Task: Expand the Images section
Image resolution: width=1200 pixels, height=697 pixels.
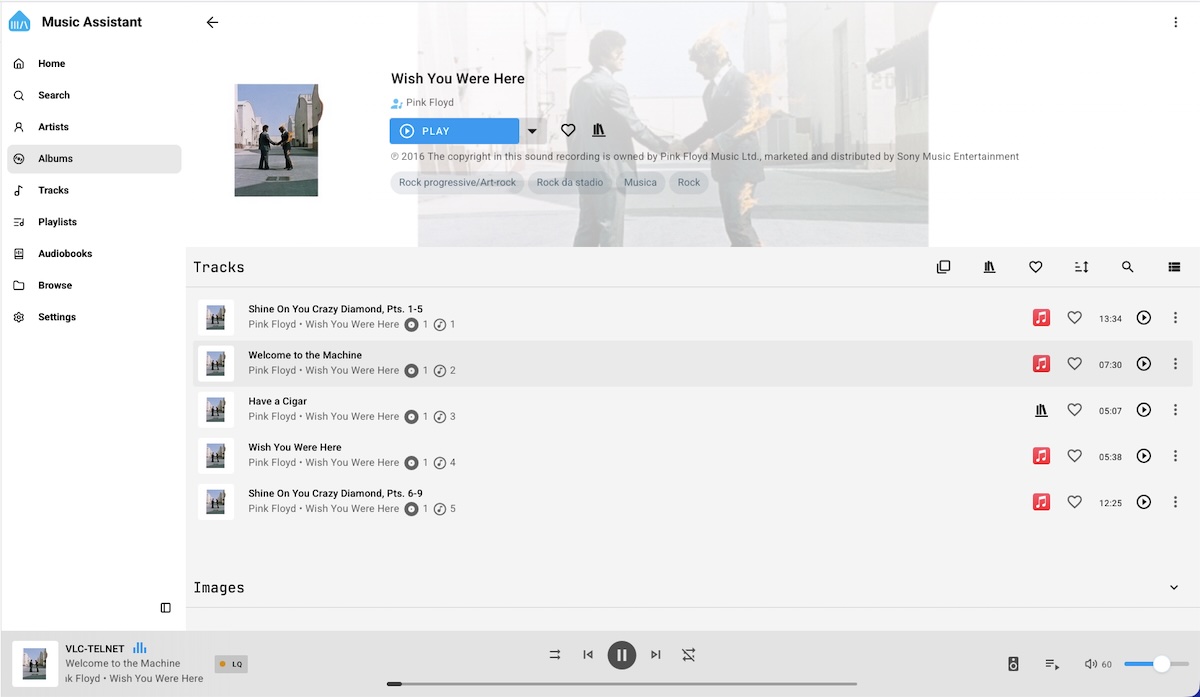Action: (1174, 588)
